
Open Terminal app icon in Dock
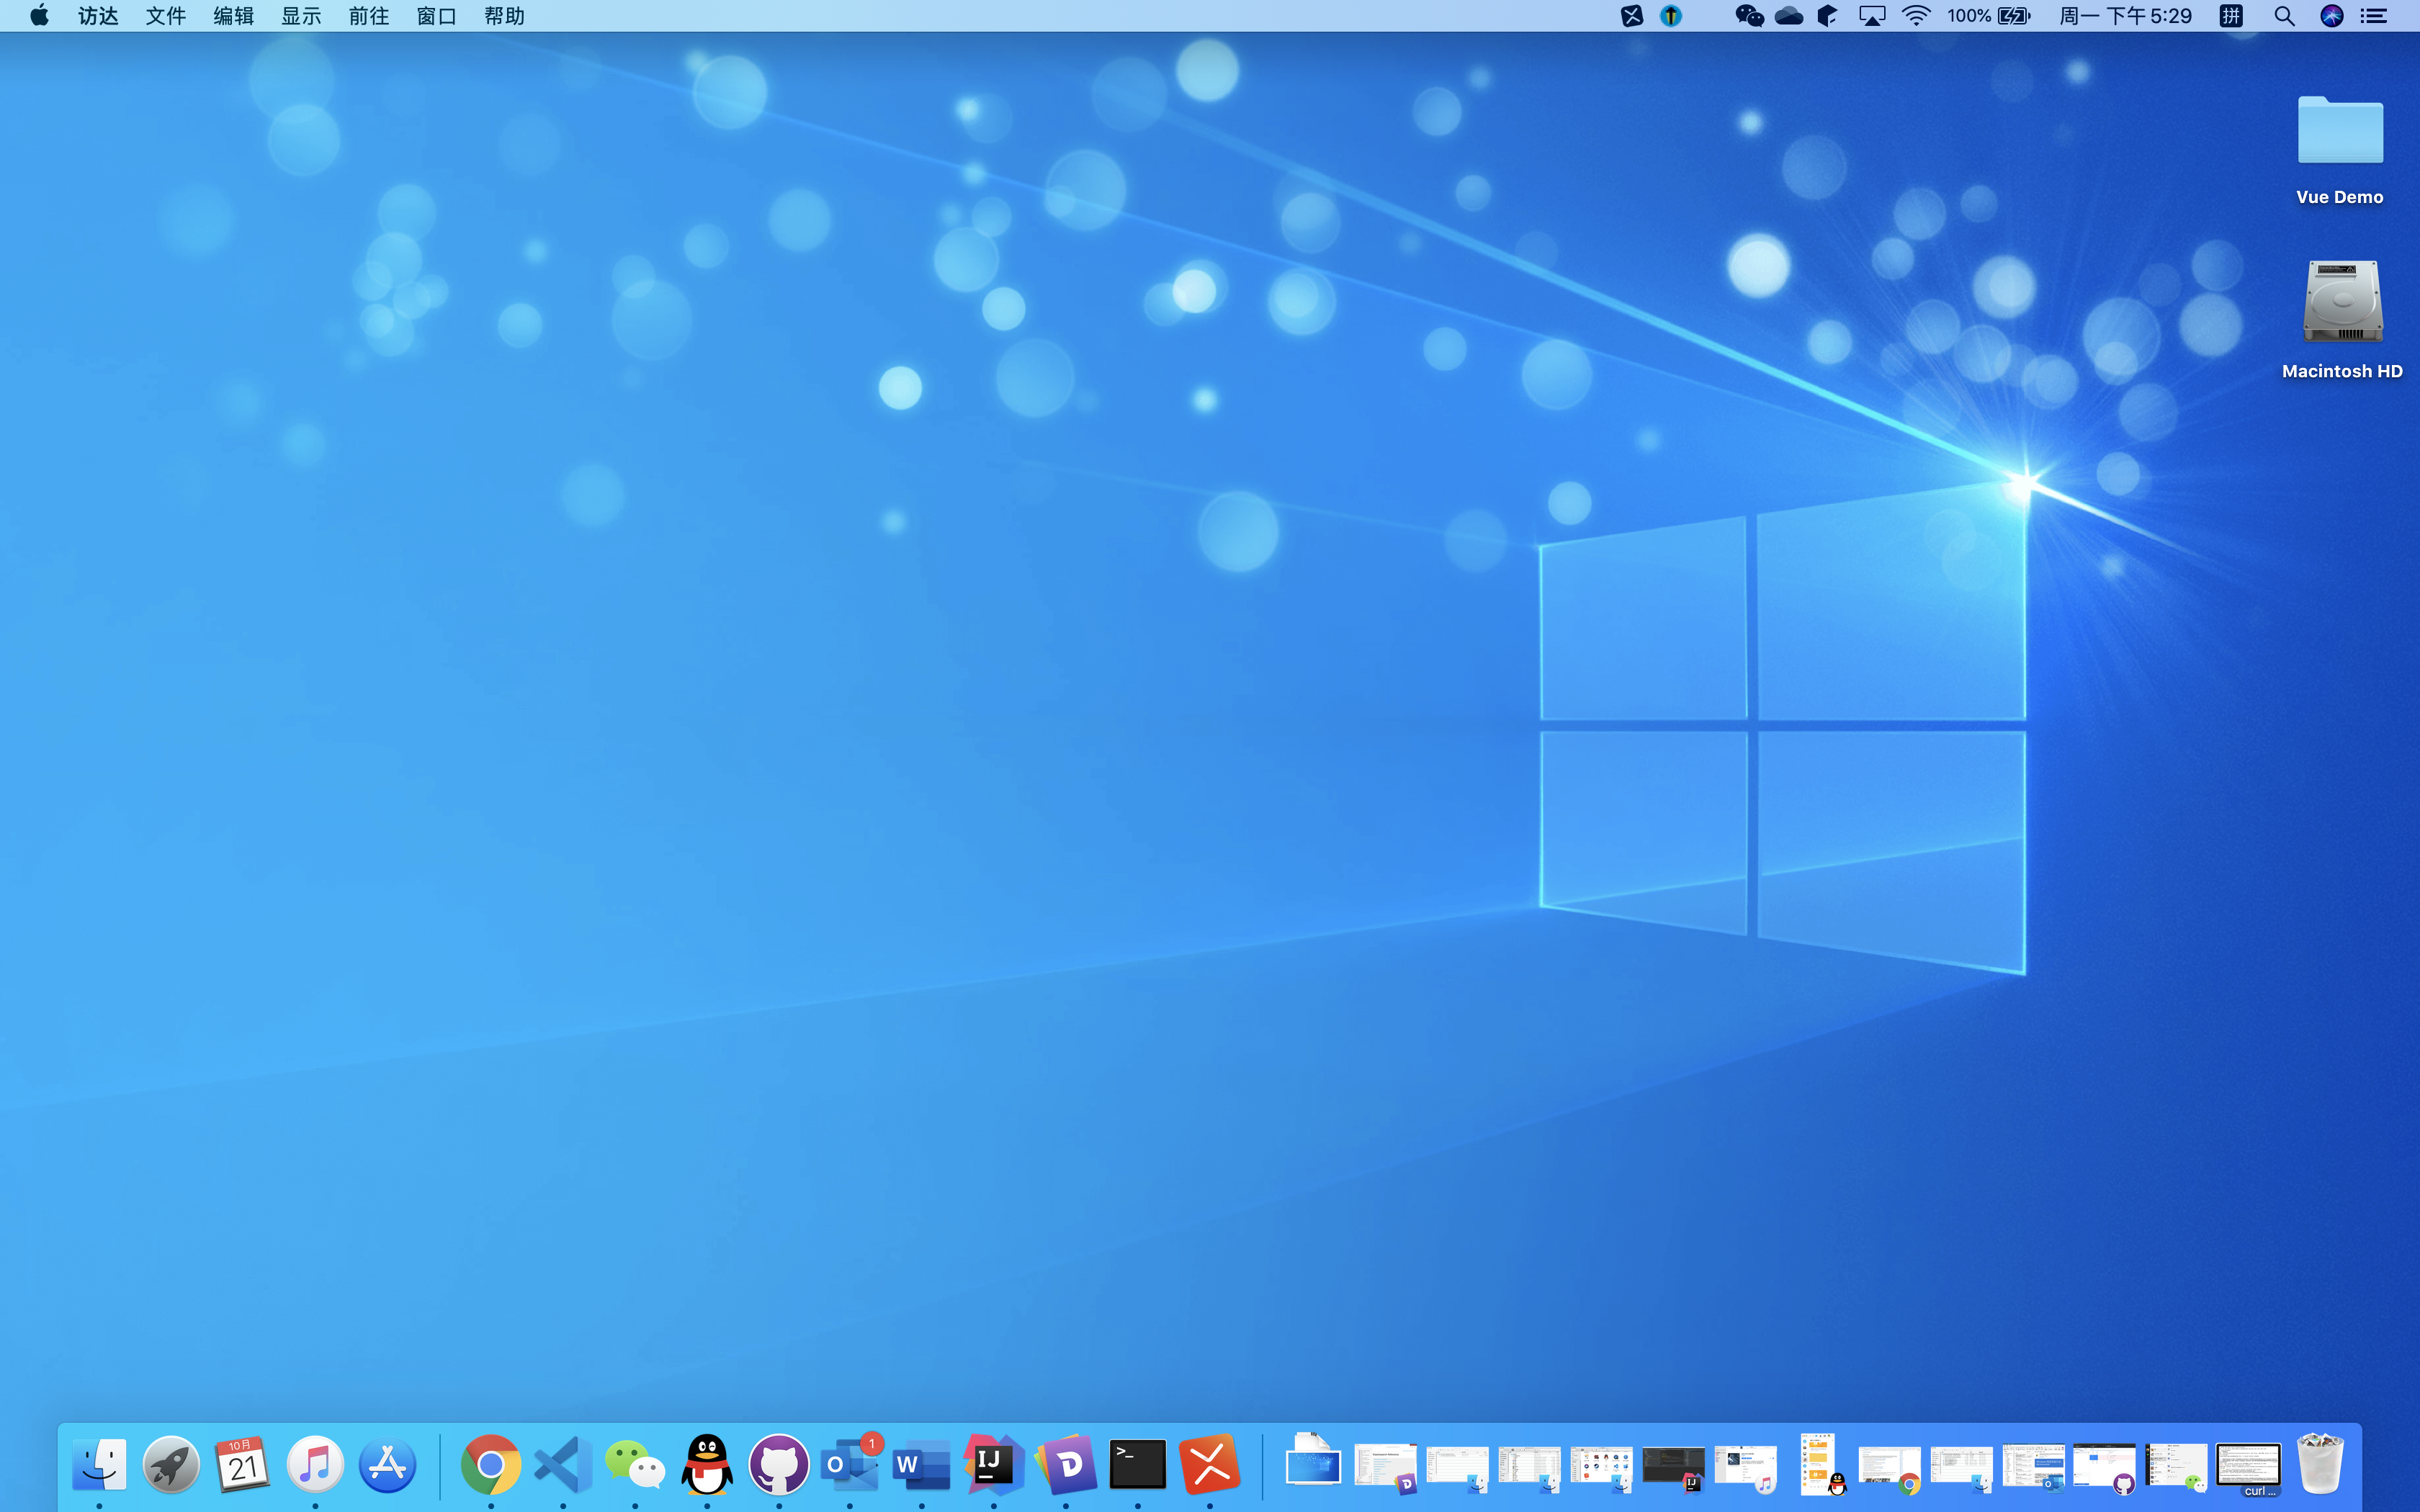pos(1138,1465)
